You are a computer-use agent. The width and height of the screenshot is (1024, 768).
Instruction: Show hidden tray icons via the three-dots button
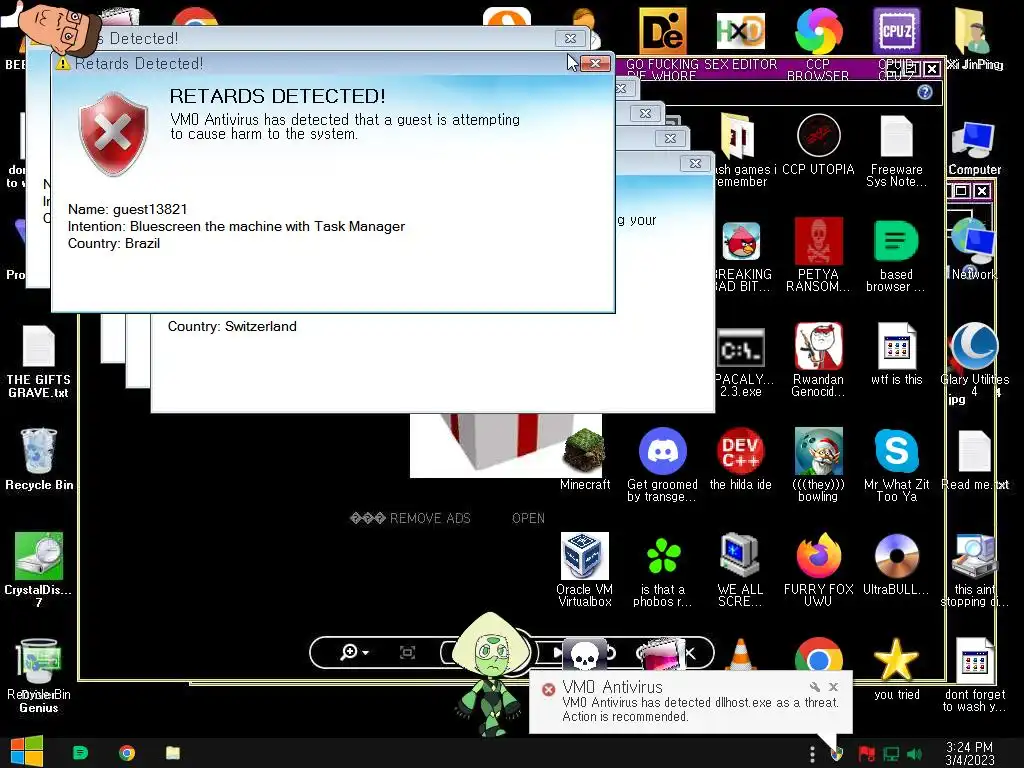(812, 754)
